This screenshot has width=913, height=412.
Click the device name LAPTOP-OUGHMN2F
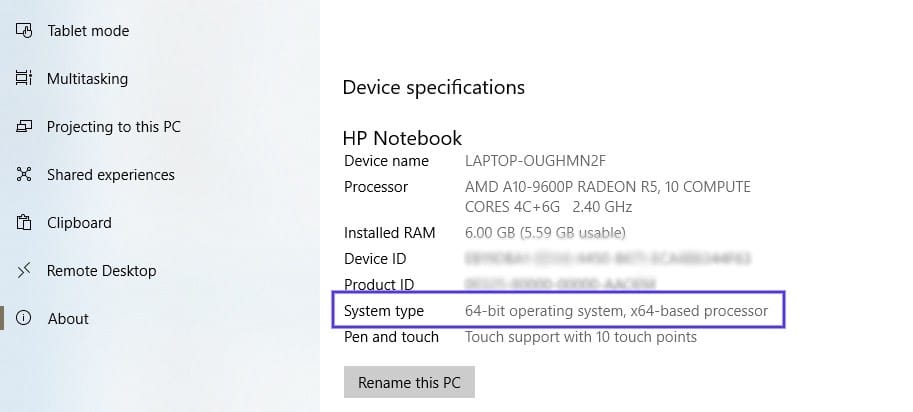(x=535, y=161)
